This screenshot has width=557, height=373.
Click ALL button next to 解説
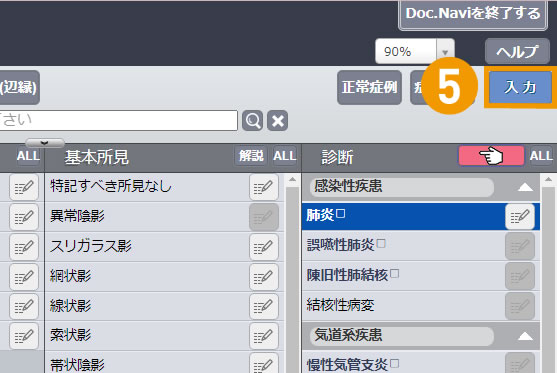(285, 156)
